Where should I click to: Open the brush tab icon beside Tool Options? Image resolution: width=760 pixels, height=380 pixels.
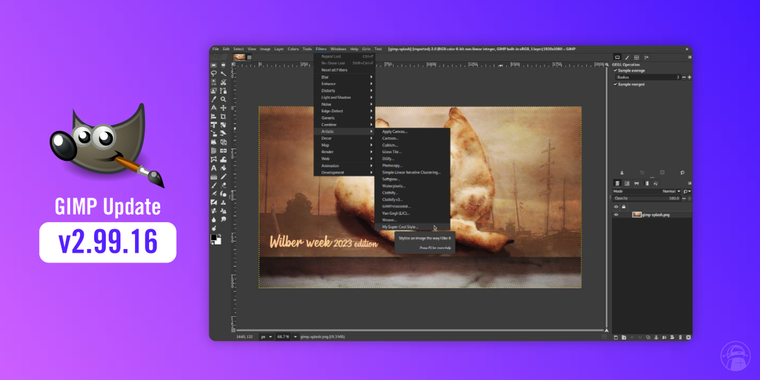coord(627,57)
